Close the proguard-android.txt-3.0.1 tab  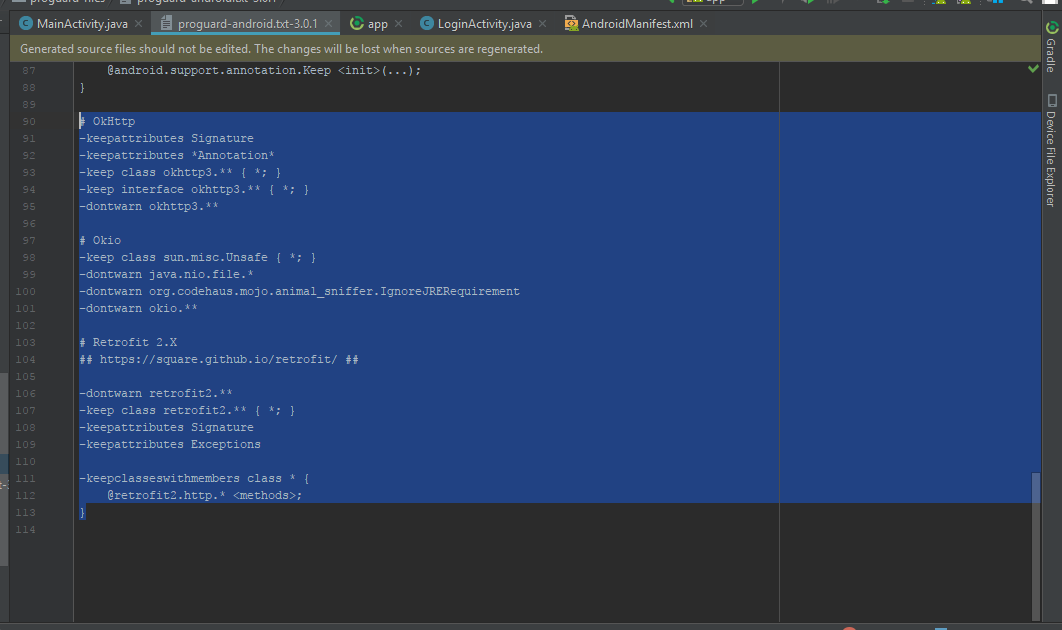328,24
